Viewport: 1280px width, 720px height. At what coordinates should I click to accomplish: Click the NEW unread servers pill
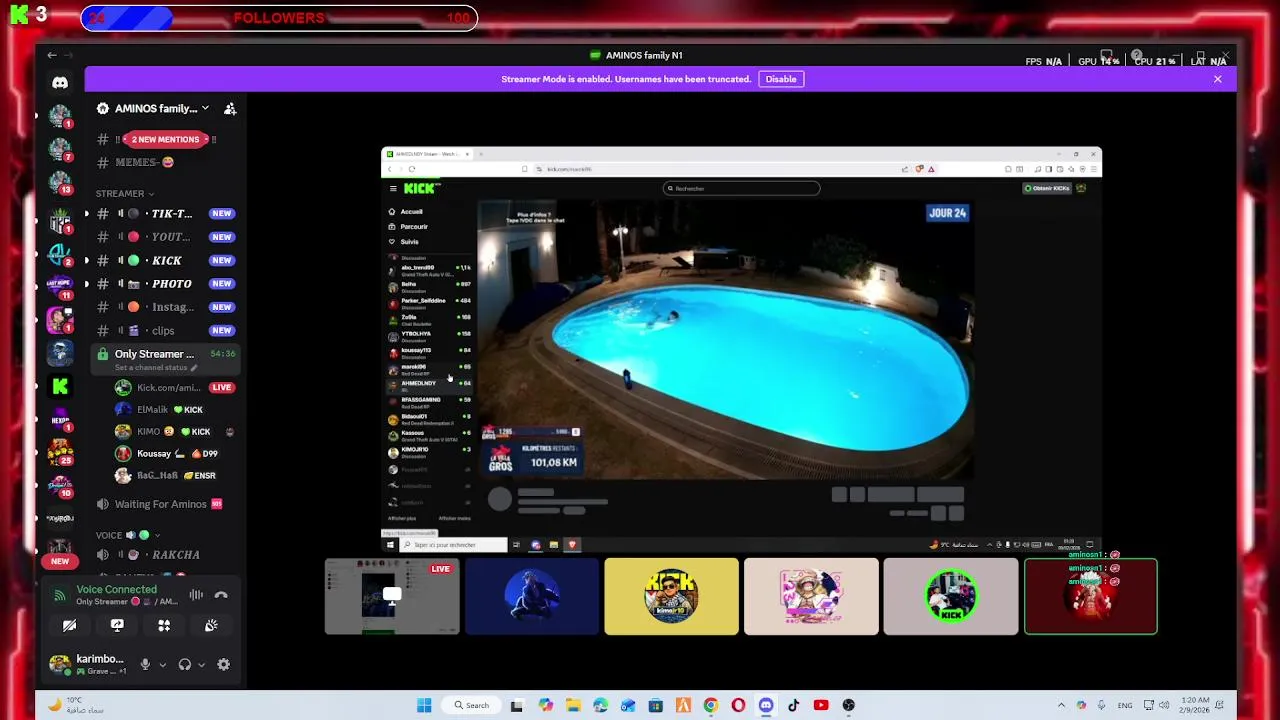point(60,561)
